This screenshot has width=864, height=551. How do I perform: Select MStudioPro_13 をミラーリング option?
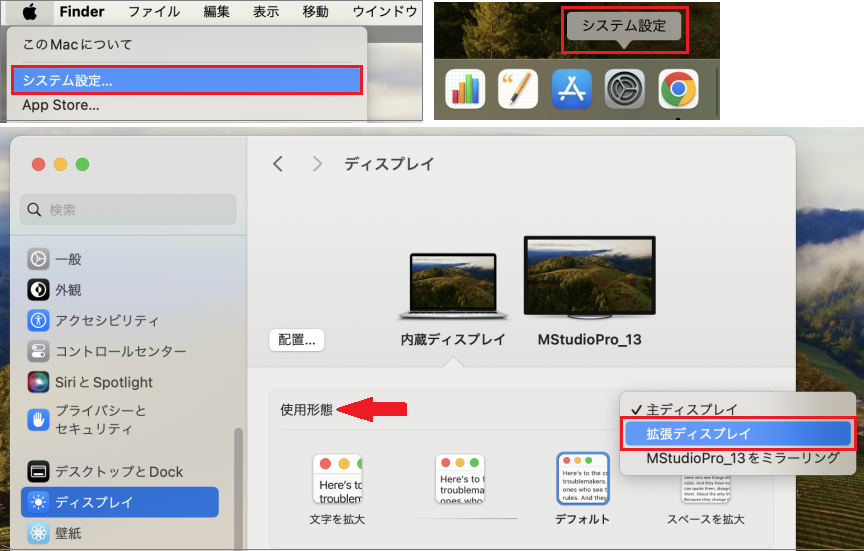(737, 458)
